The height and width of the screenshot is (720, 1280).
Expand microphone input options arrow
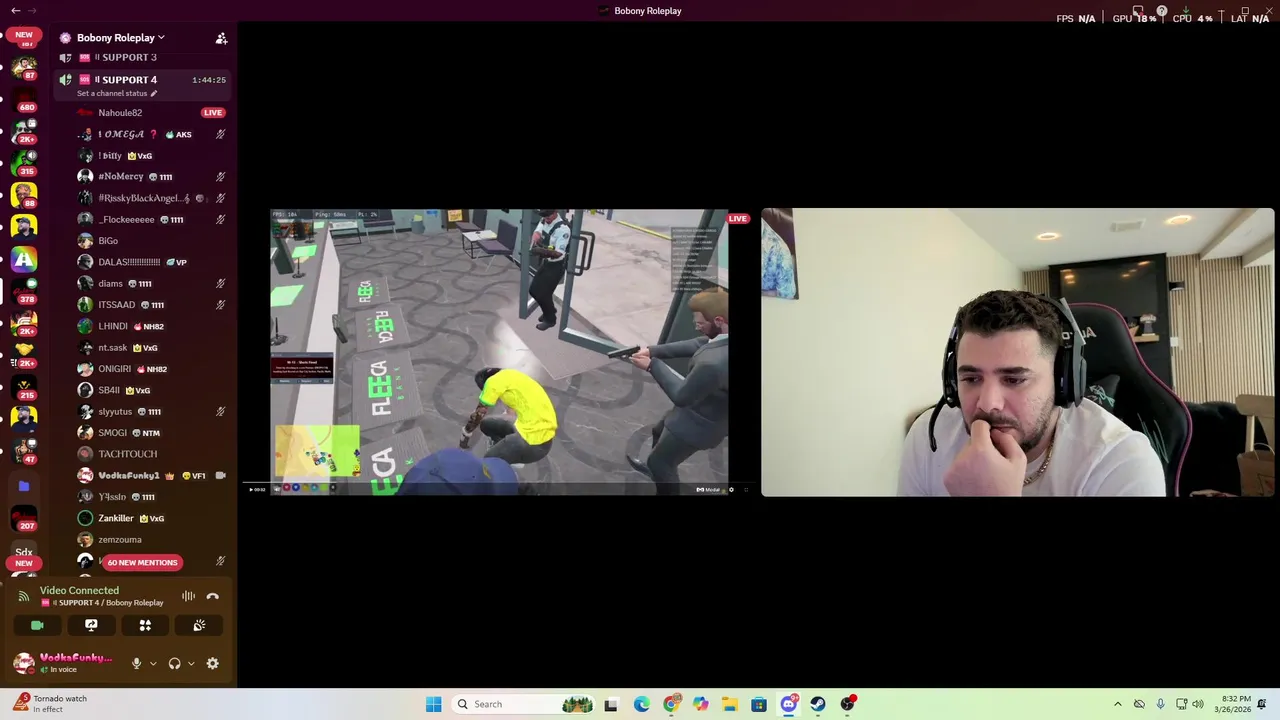153,663
